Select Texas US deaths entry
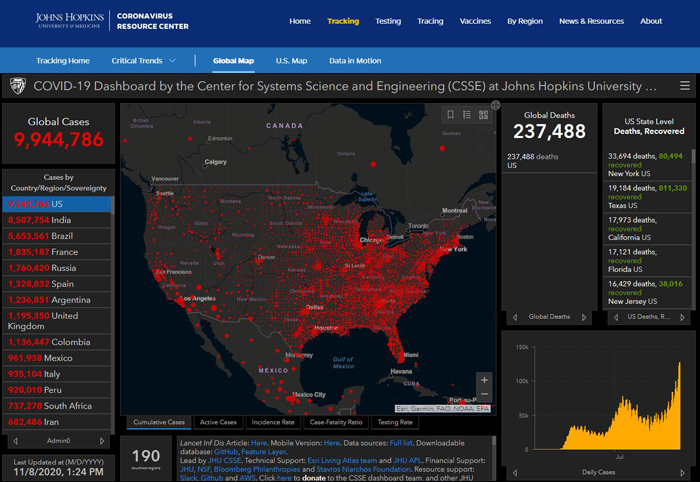700x482 pixels. [647, 197]
